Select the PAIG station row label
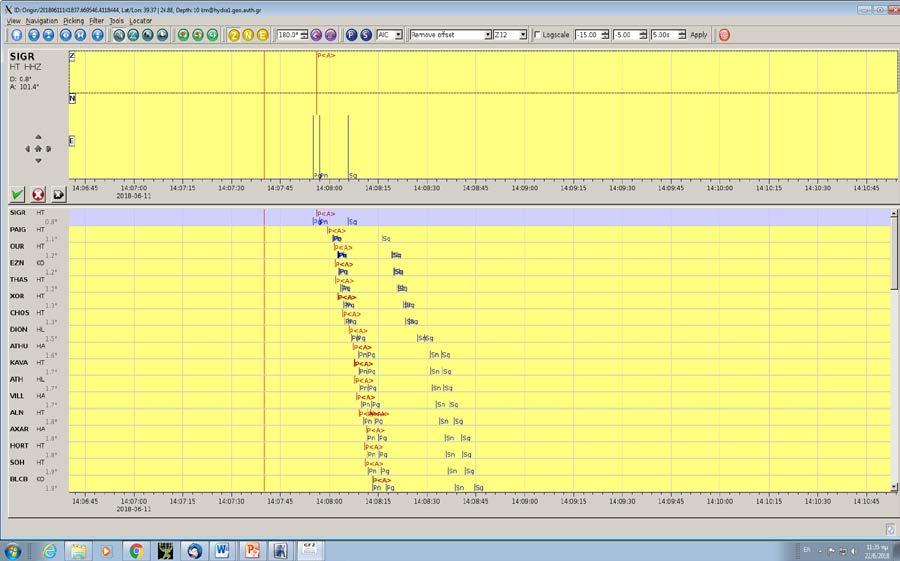Viewport: 900px width, 561px height. click(x=18, y=230)
